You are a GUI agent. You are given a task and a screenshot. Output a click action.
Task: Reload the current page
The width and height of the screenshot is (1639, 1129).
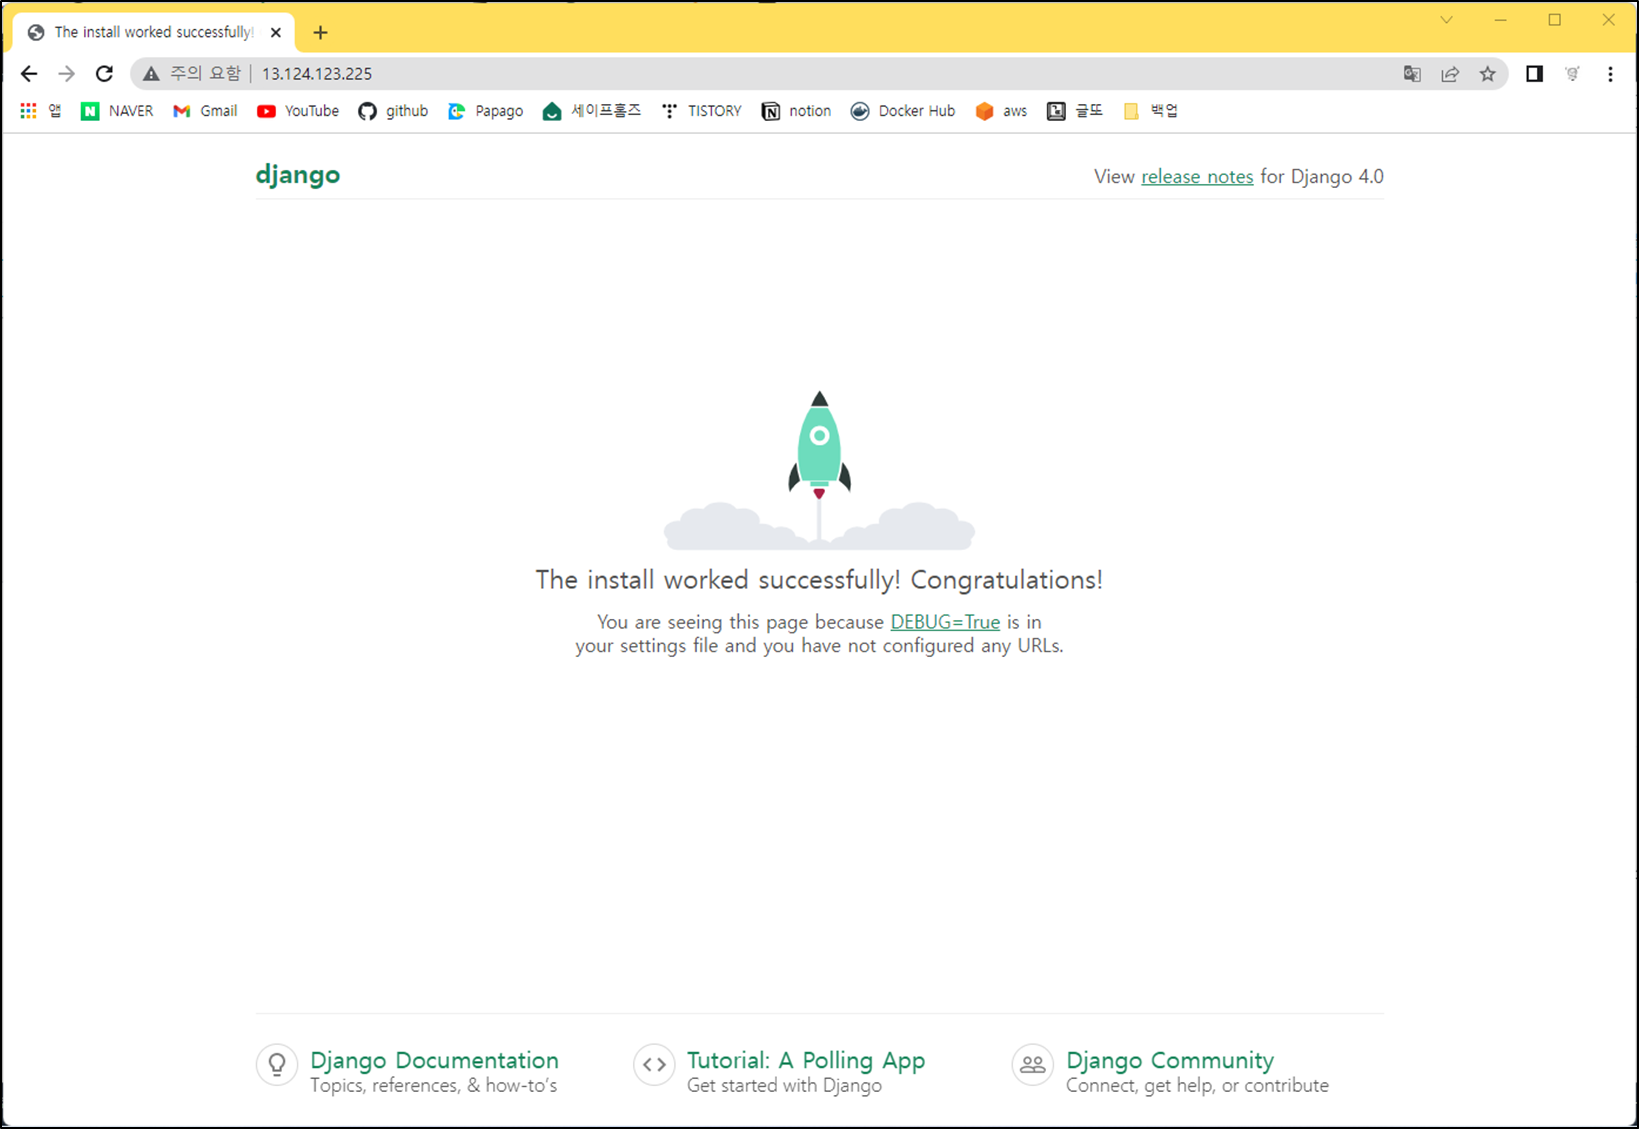pyautogui.click(x=104, y=74)
